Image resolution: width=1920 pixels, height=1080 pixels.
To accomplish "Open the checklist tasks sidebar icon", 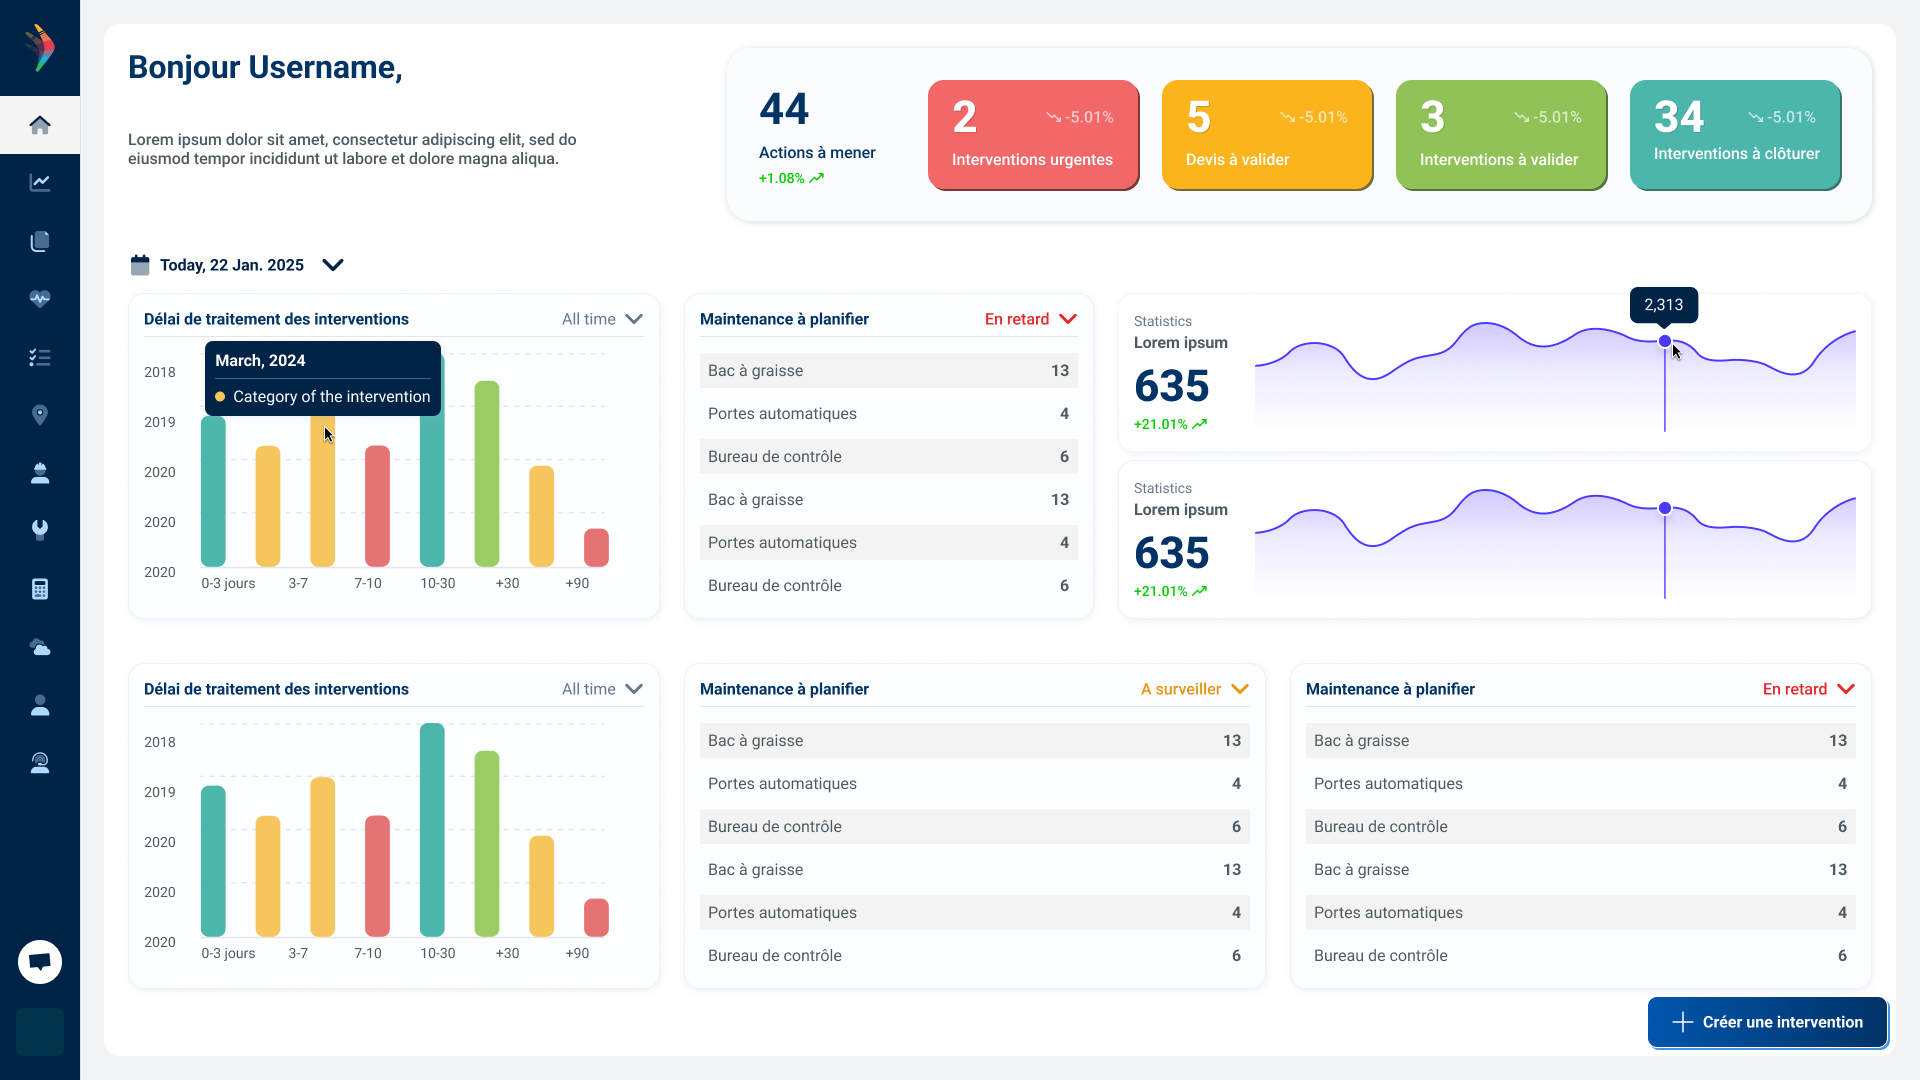I will click(x=40, y=357).
